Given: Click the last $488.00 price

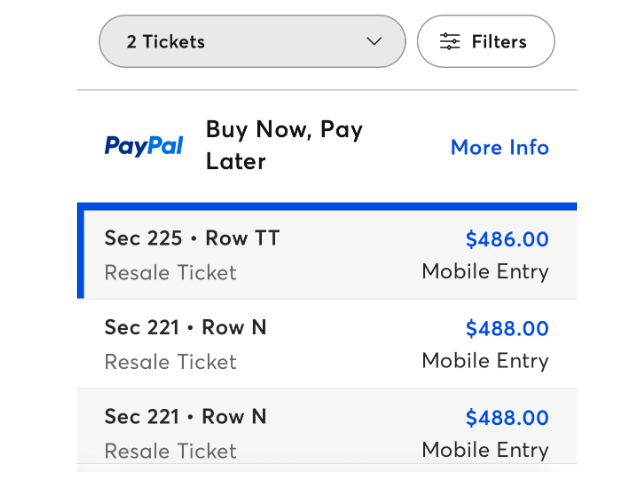Looking at the screenshot, I should (x=507, y=417).
